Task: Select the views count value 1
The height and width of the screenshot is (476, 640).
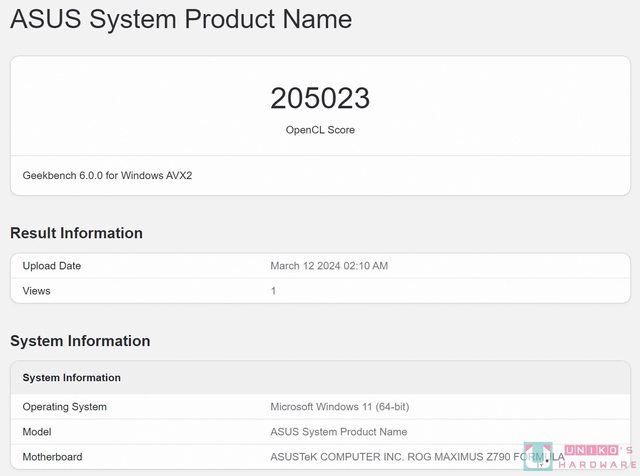Action: (x=274, y=291)
